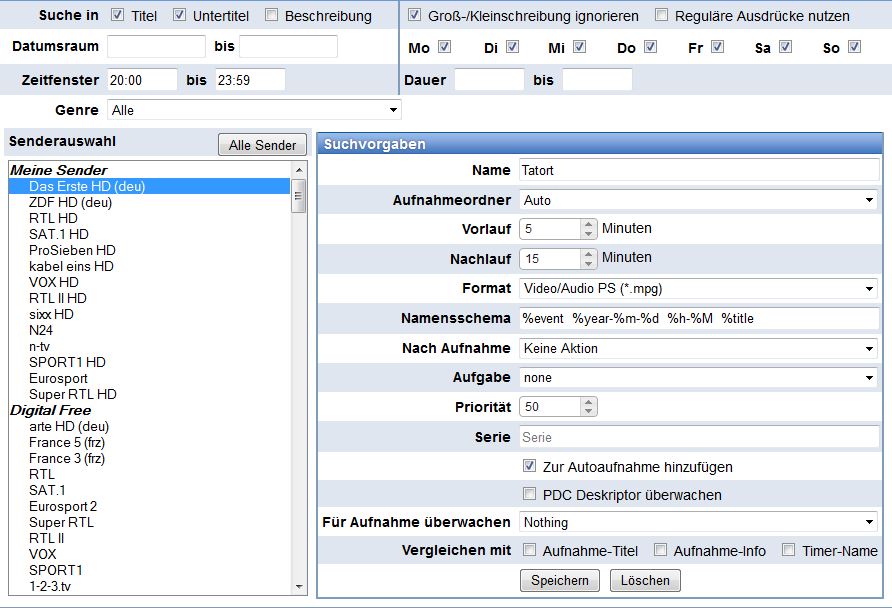Image resolution: width=892 pixels, height=608 pixels.
Task: Open Für Aufnahme überwachen dropdown
Action: [x=698, y=522]
